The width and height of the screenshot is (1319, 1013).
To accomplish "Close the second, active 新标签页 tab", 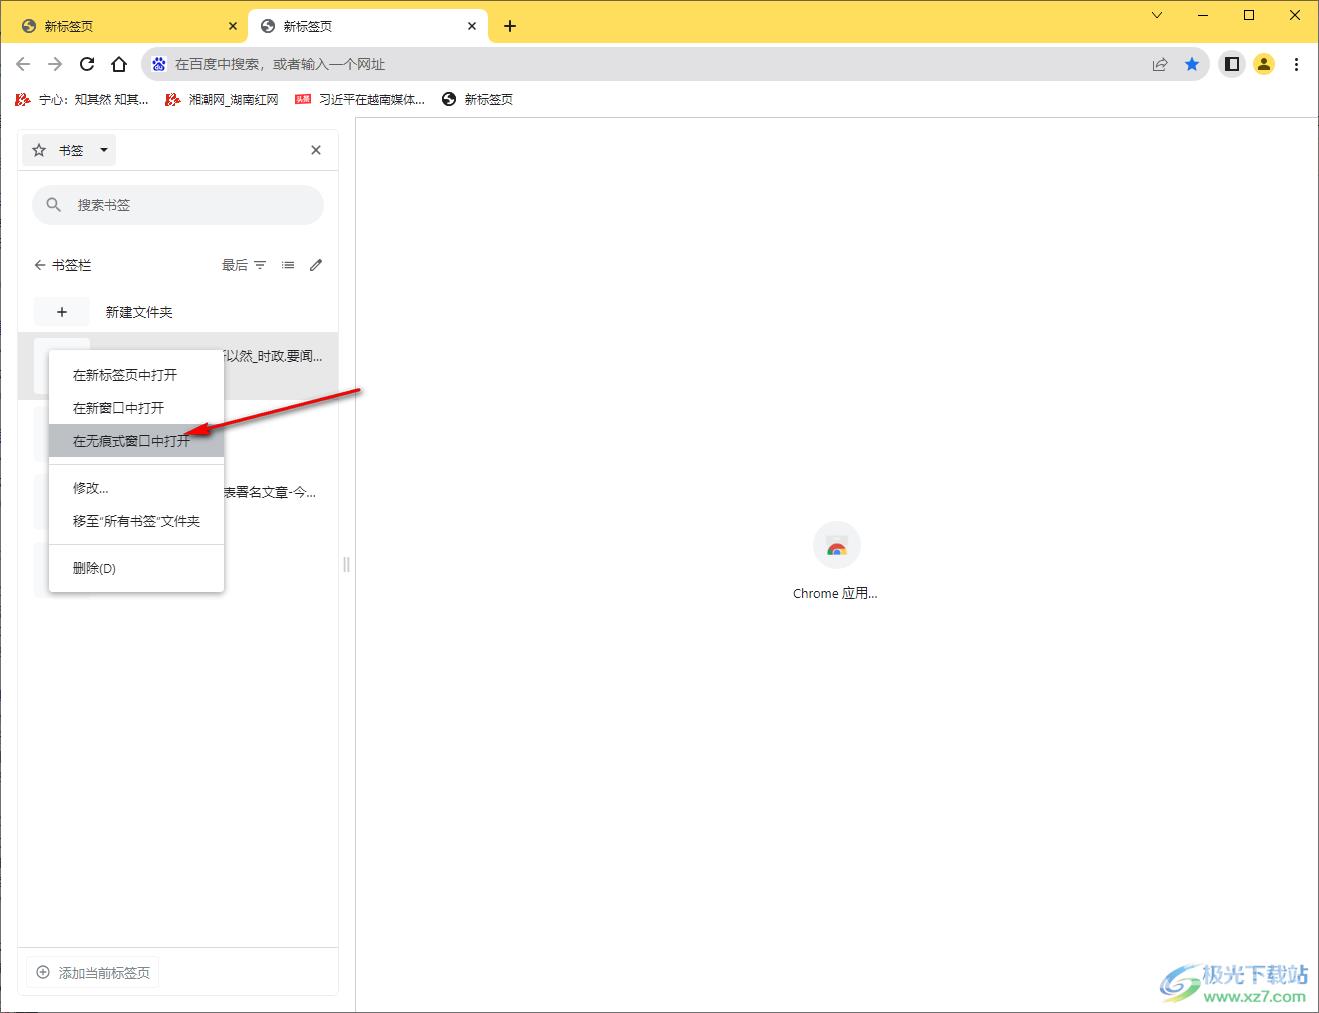I will [x=472, y=26].
